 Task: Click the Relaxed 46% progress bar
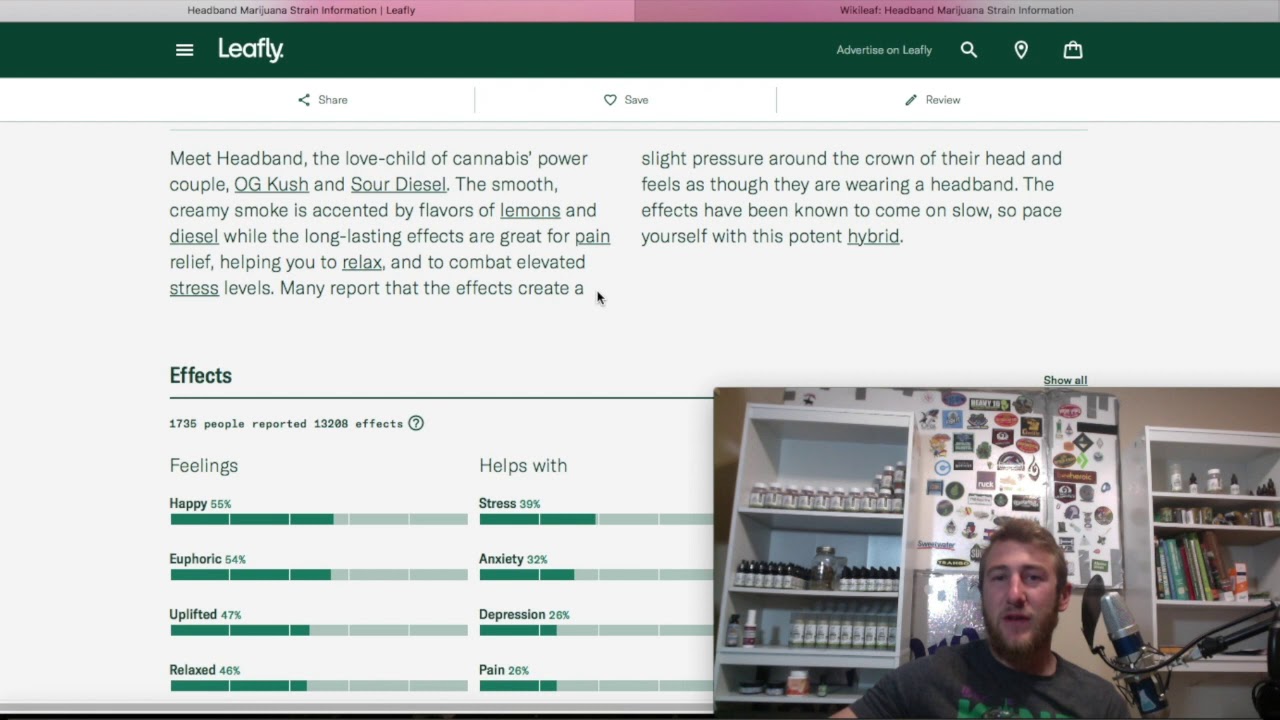[x=319, y=686]
